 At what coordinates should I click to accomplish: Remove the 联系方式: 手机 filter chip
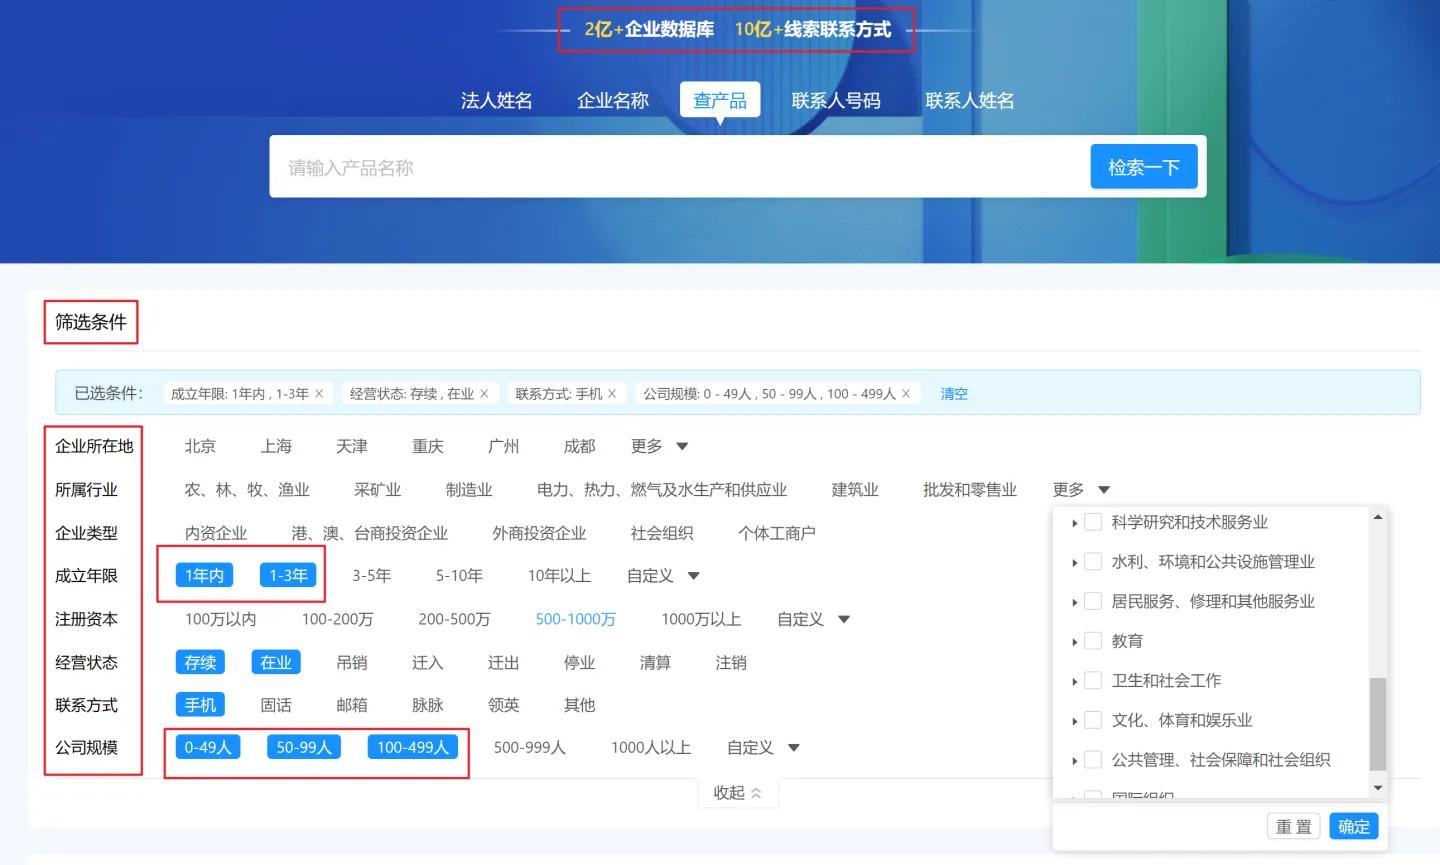[x=612, y=393]
